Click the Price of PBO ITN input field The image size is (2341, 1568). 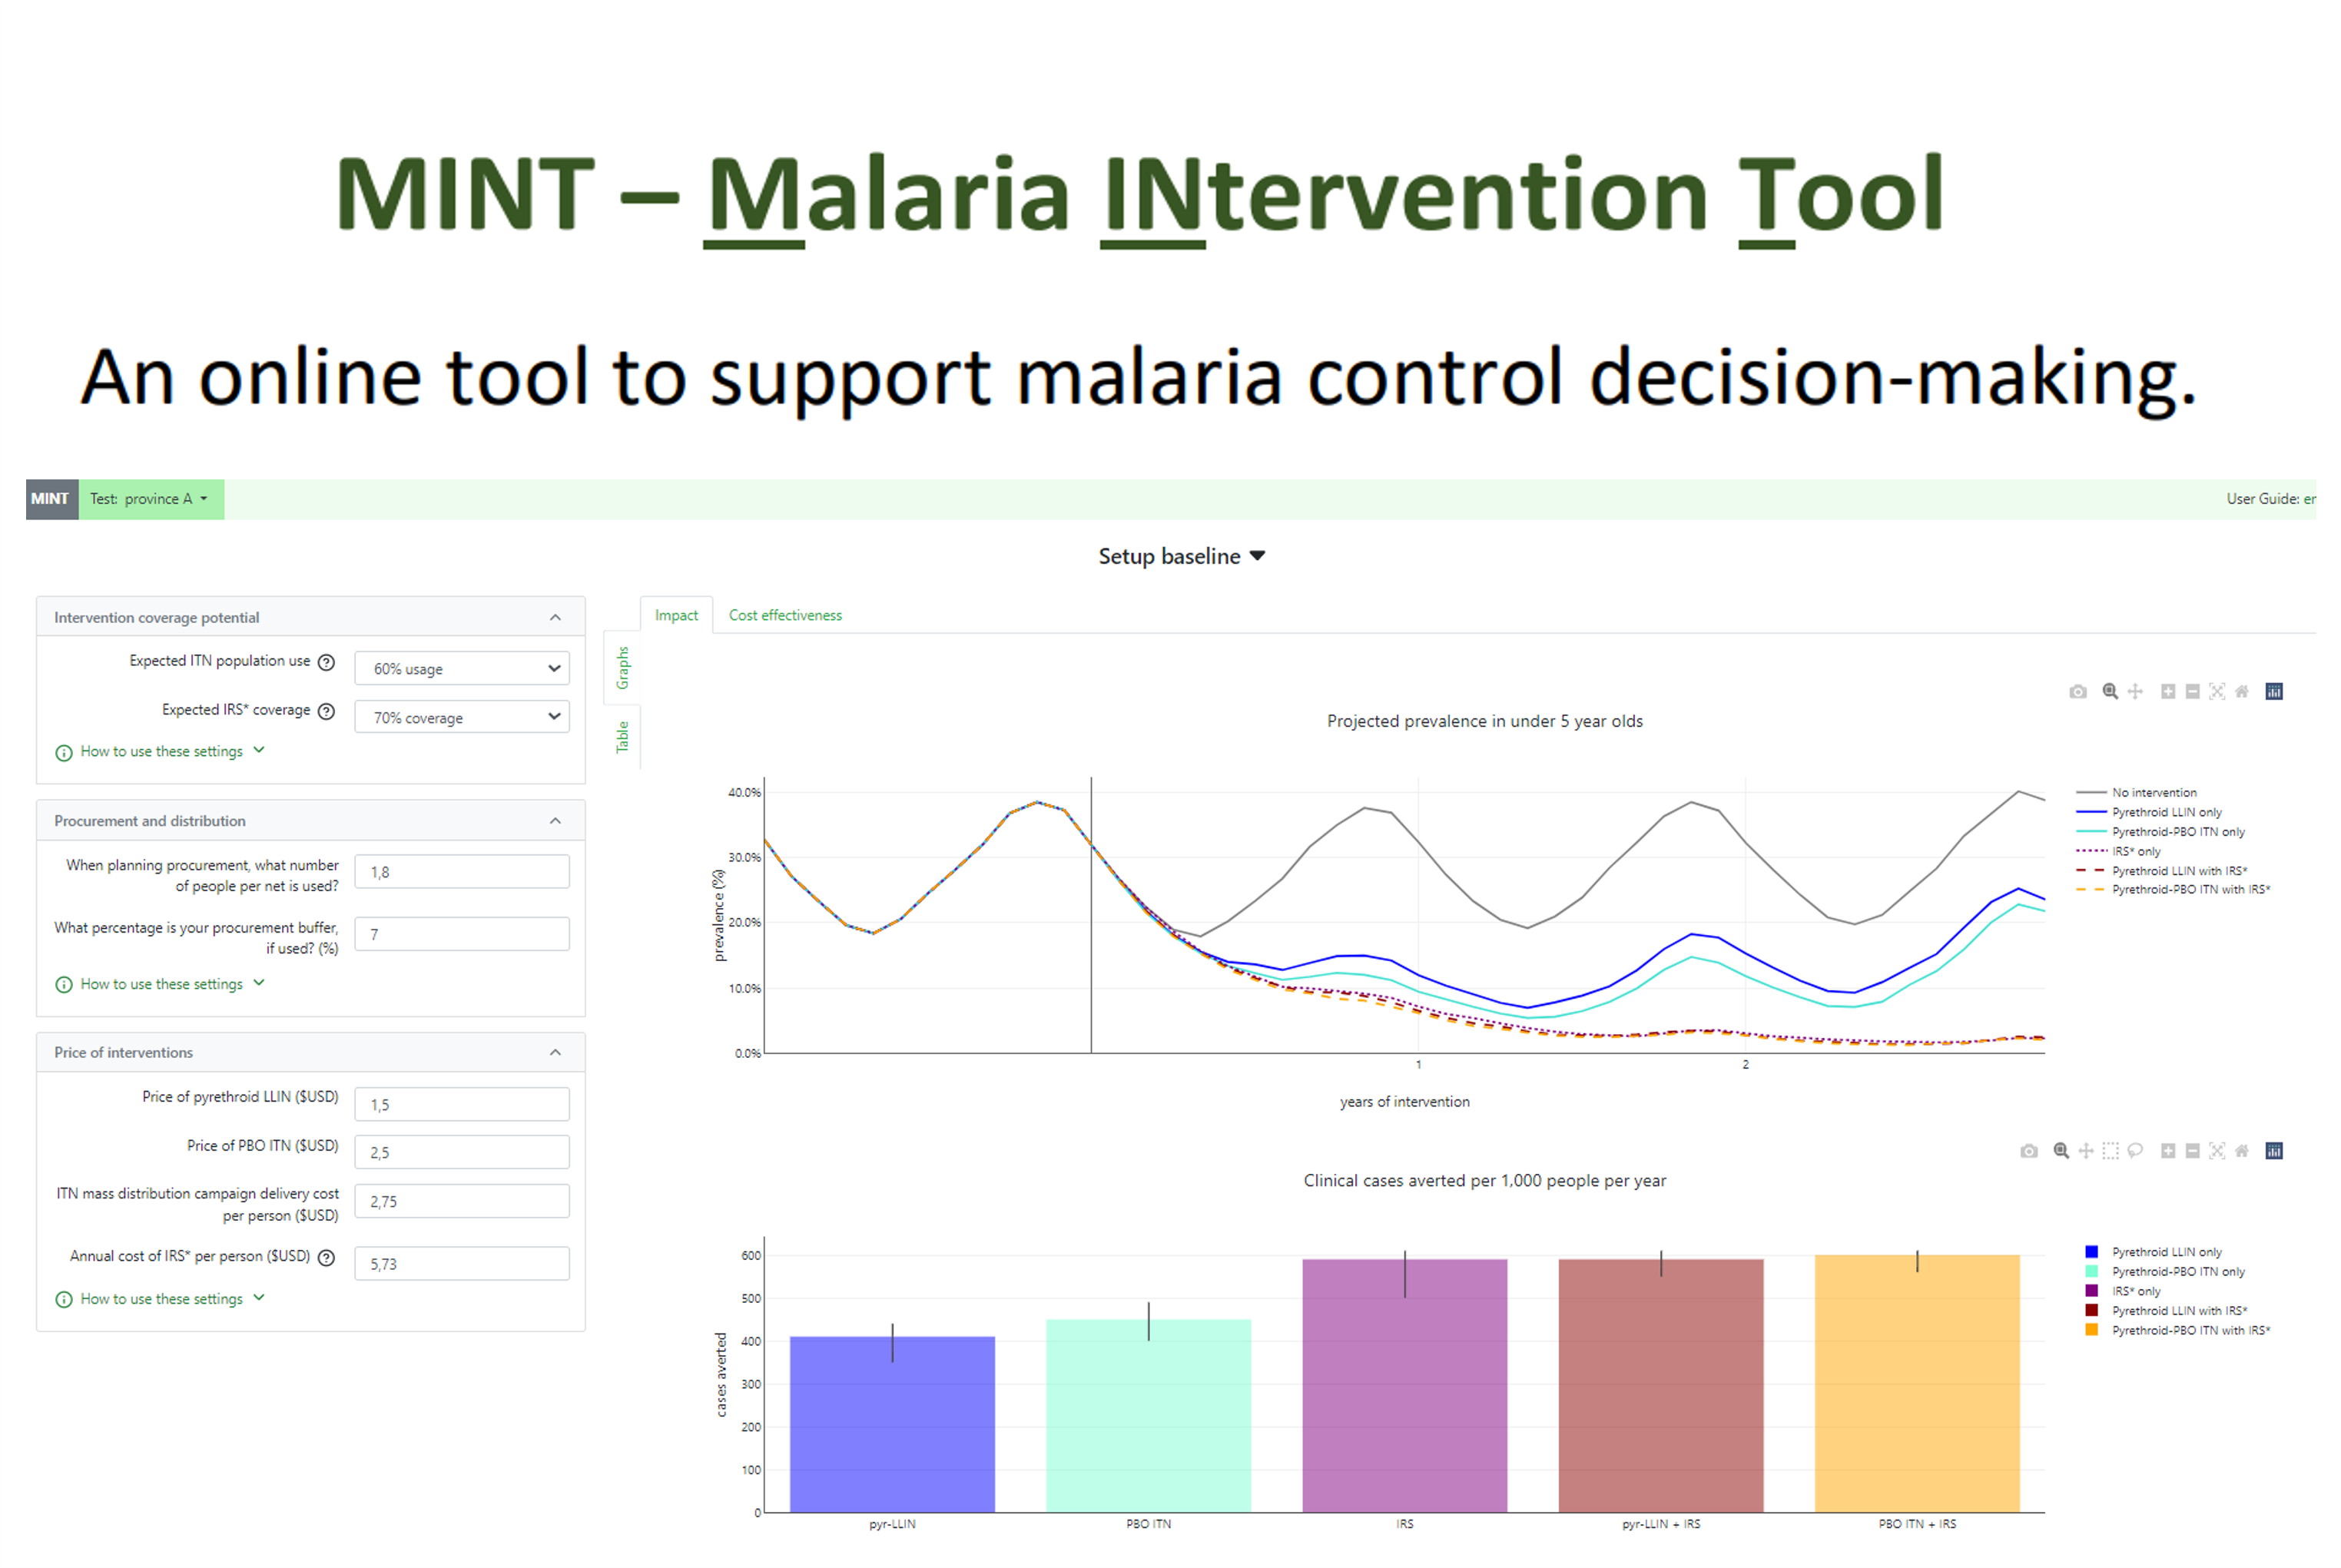point(462,1153)
